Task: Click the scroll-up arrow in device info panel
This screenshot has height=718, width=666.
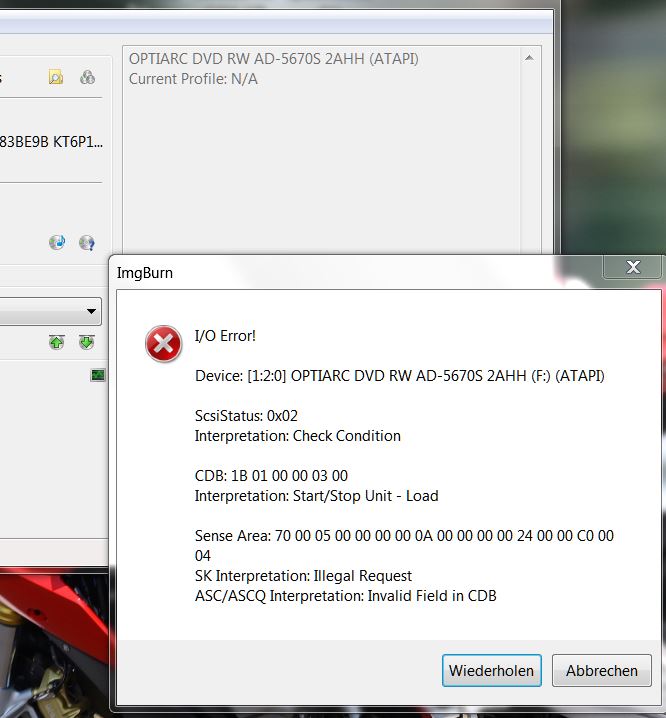Action: [x=530, y=58]
